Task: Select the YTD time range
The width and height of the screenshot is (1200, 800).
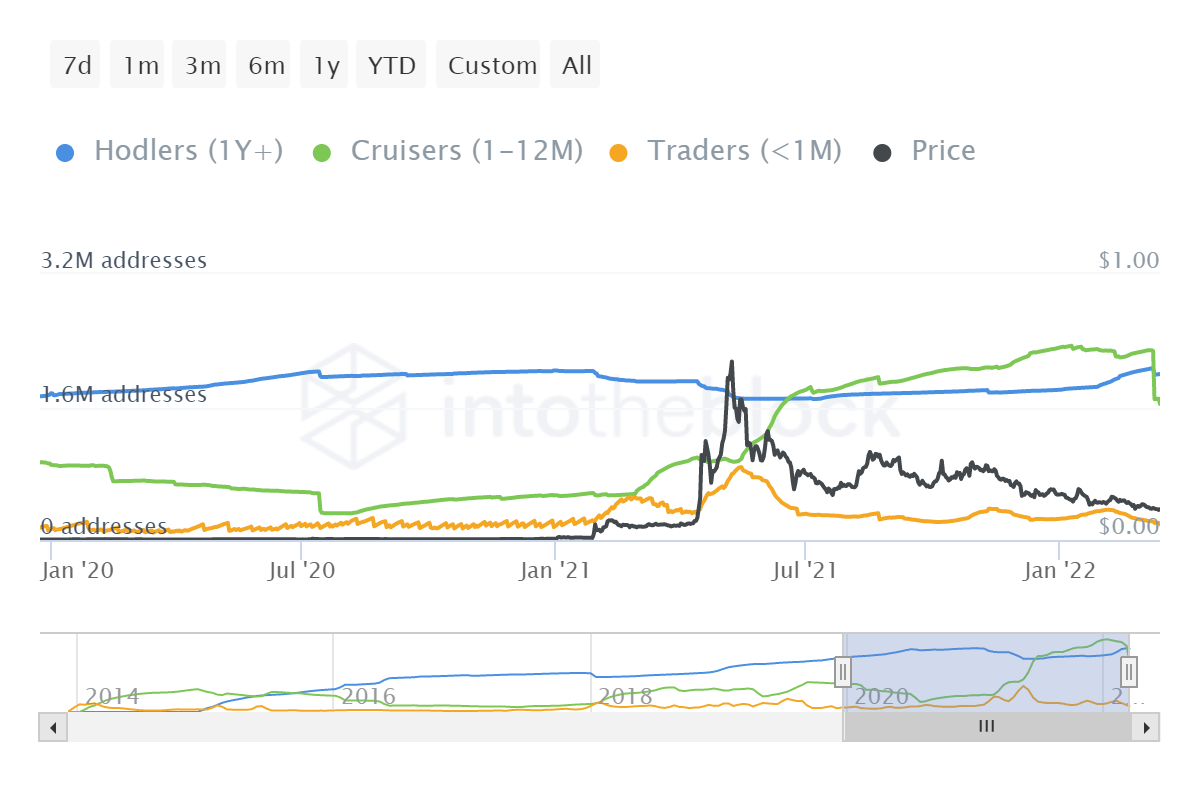Action: point(390,64)
